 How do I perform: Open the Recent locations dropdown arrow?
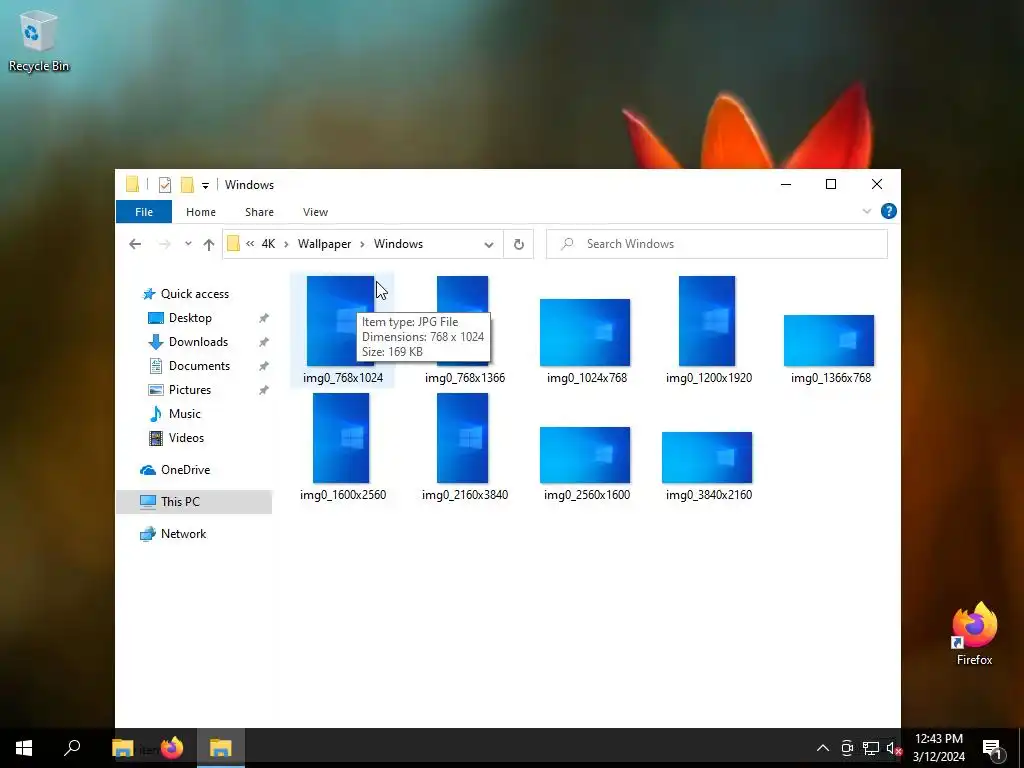tap(188, 244)
